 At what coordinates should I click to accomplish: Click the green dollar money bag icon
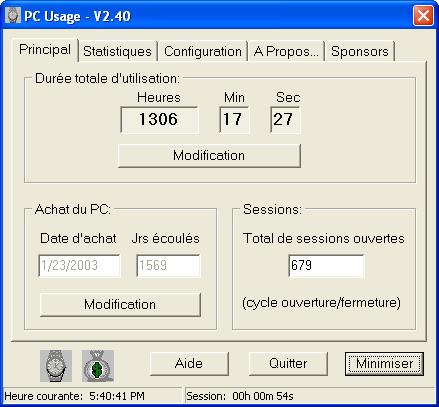98,366
